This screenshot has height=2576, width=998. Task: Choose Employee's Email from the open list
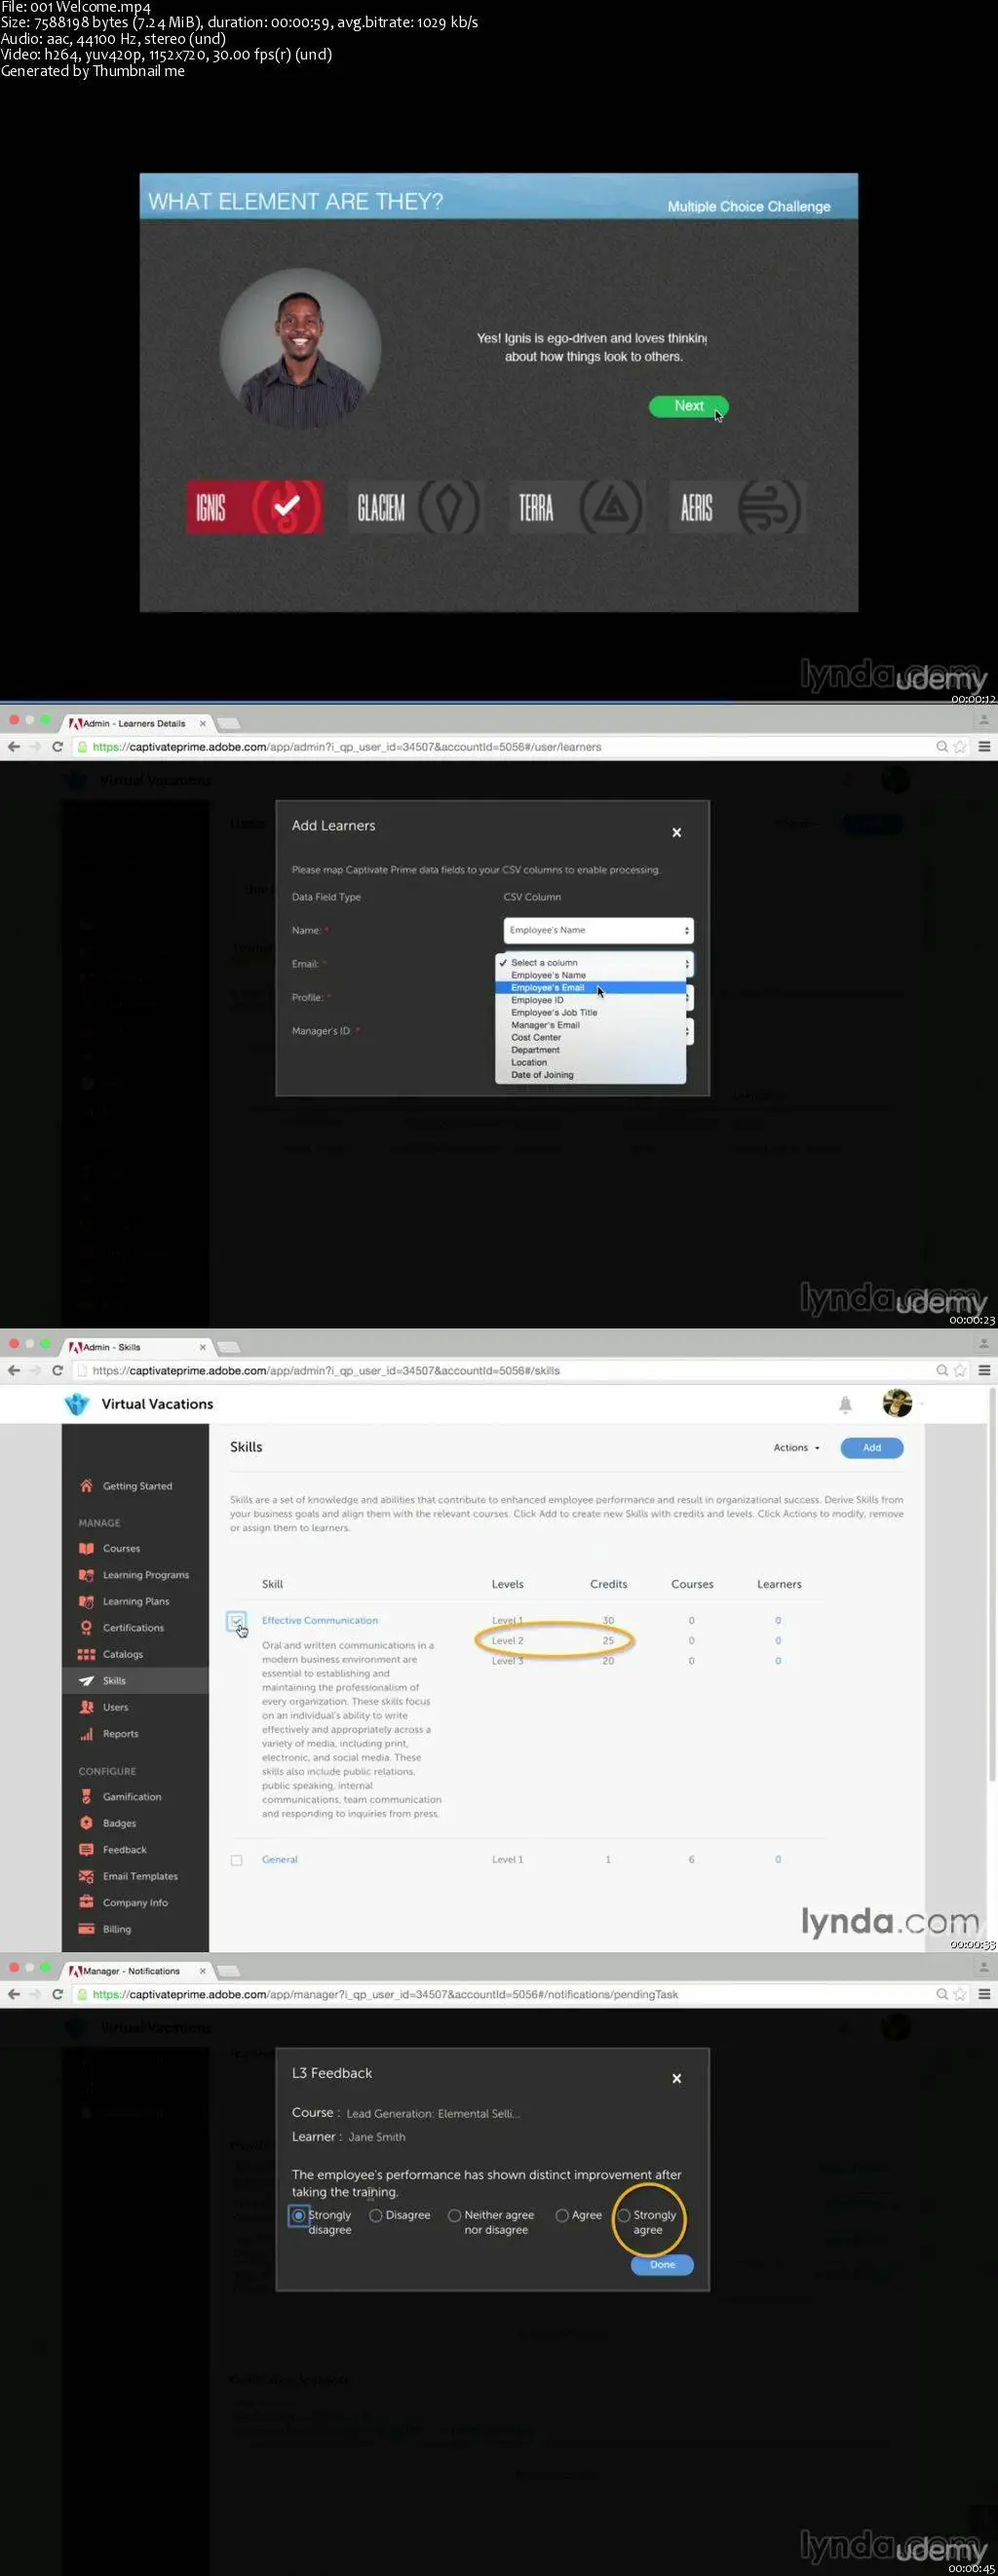tap(590, 987)
